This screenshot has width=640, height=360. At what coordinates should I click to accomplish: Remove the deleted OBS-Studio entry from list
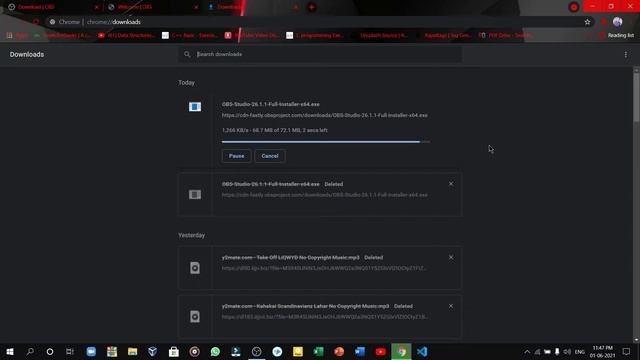point(451,184)
